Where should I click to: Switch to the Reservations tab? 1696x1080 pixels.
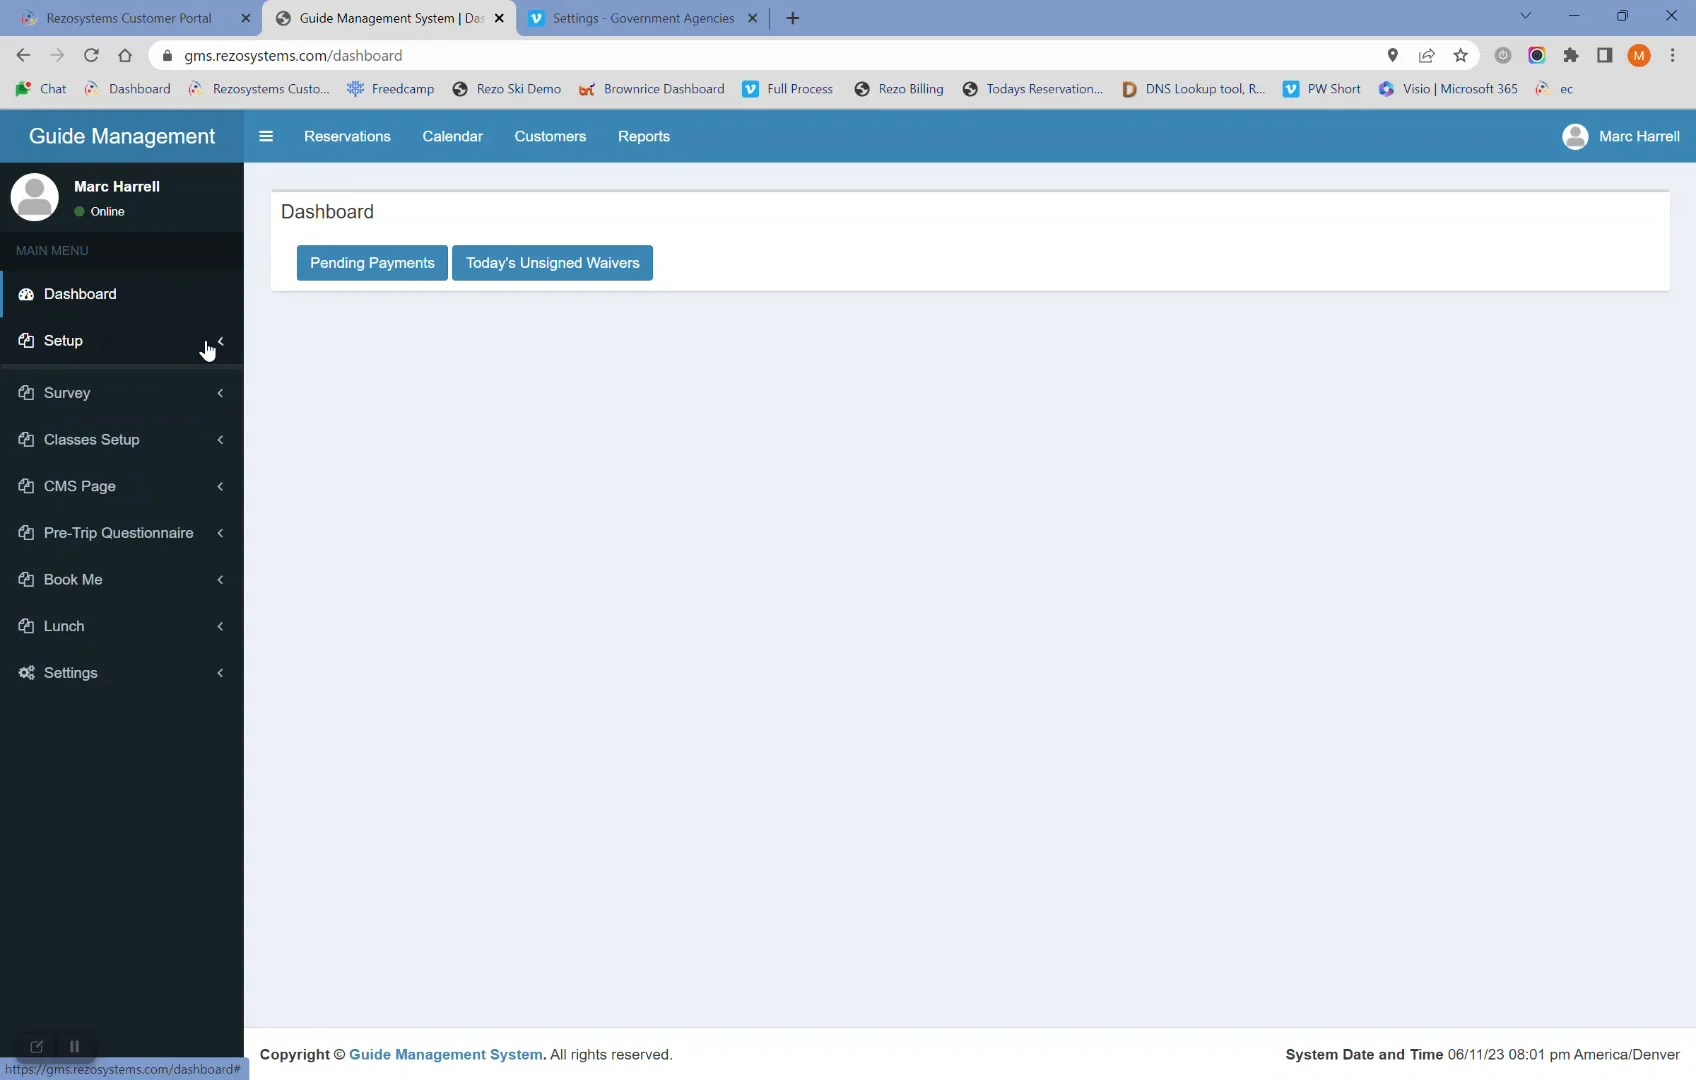tap(347, 136)
